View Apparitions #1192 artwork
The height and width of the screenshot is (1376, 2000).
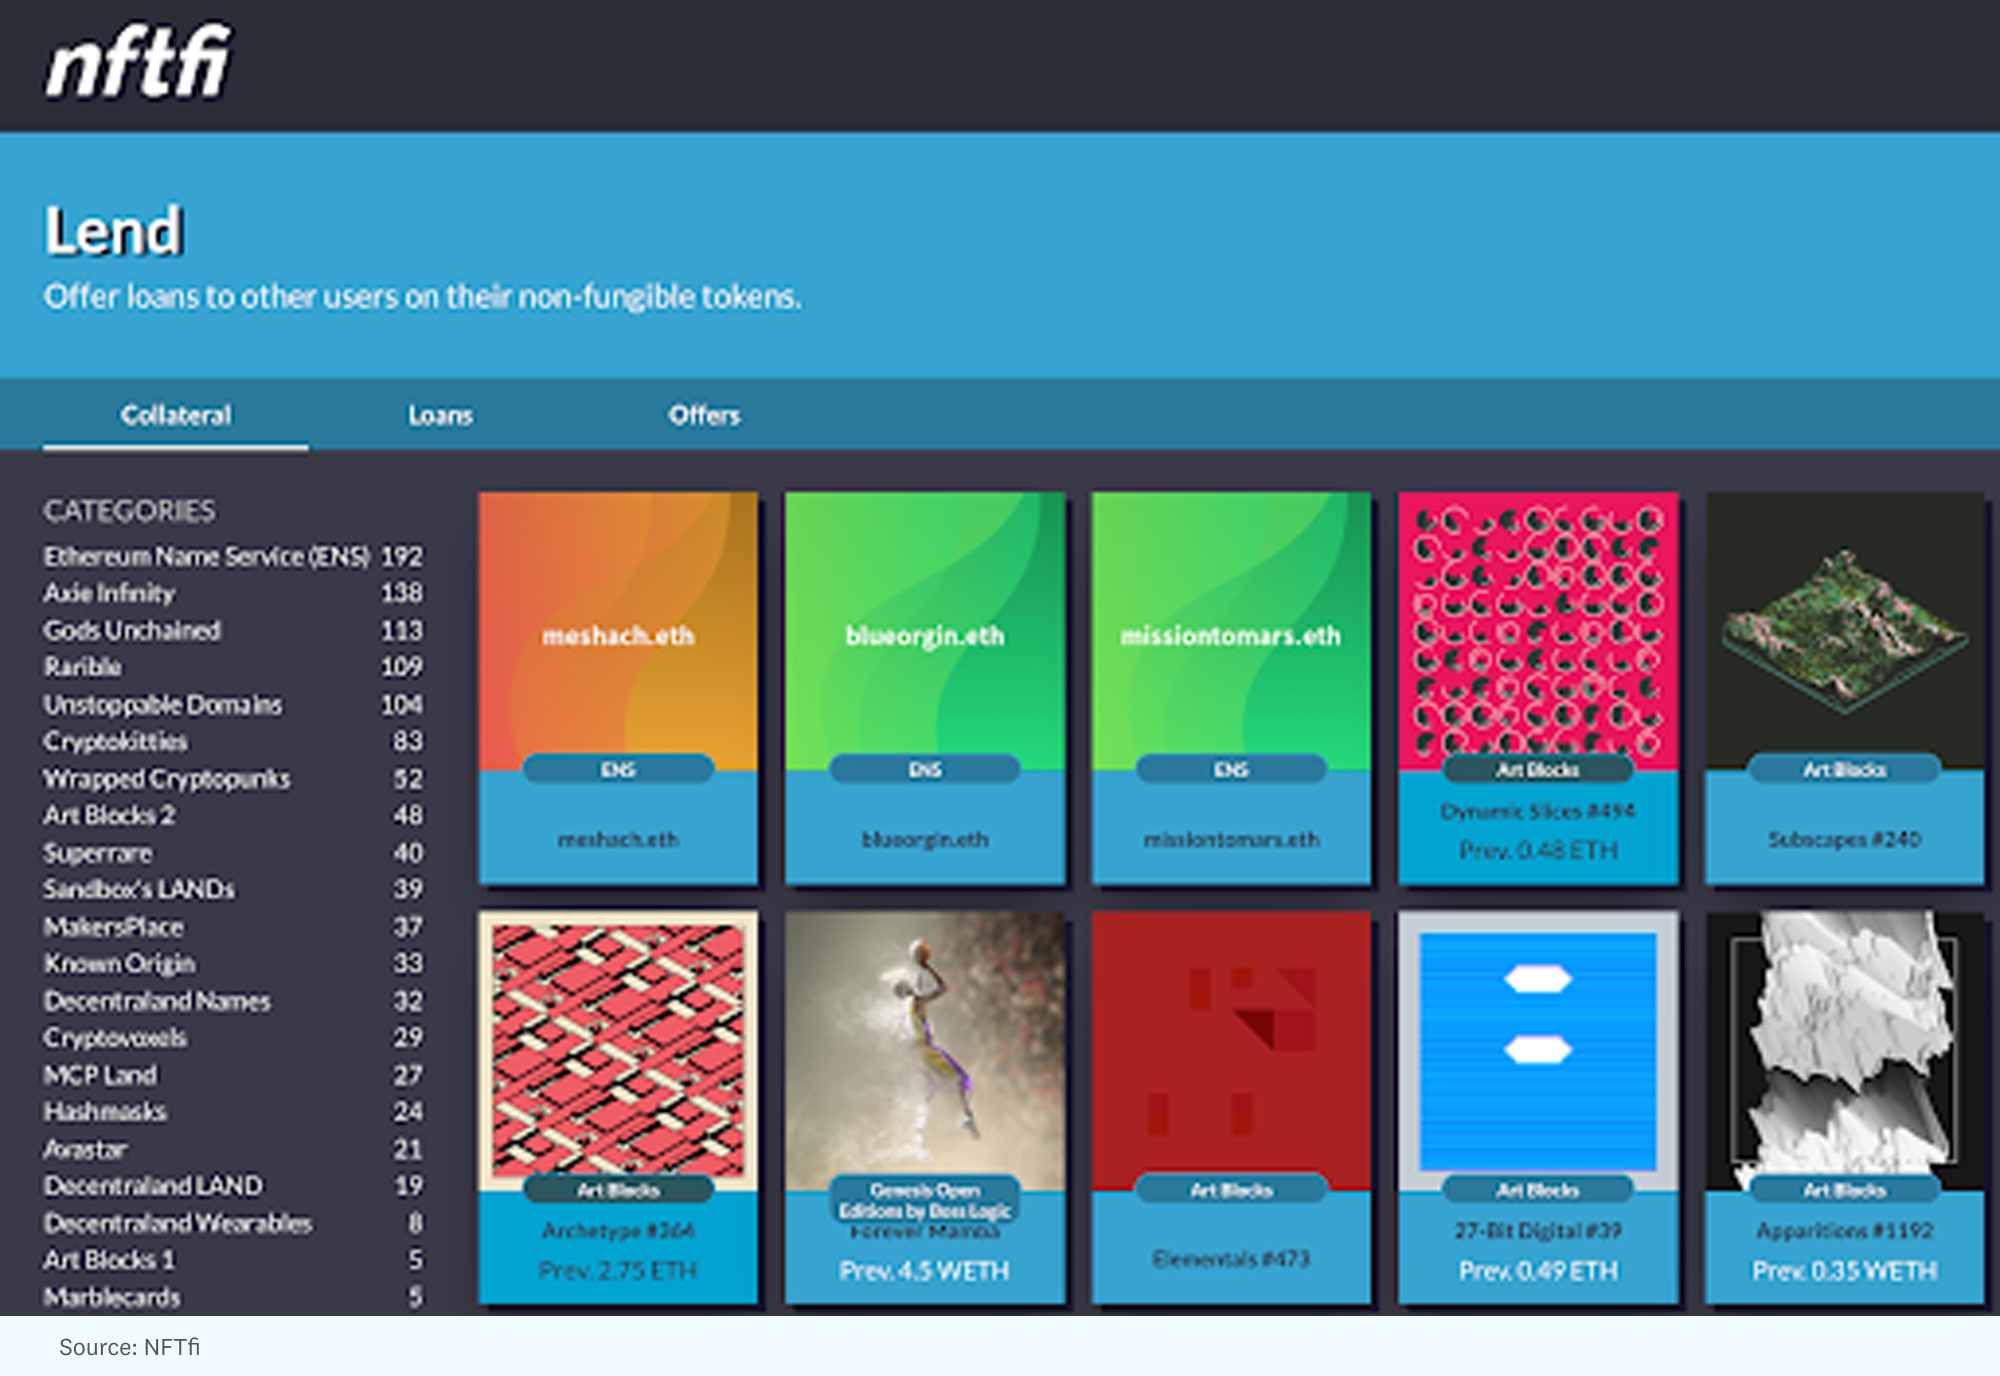pos(1844,1107)
